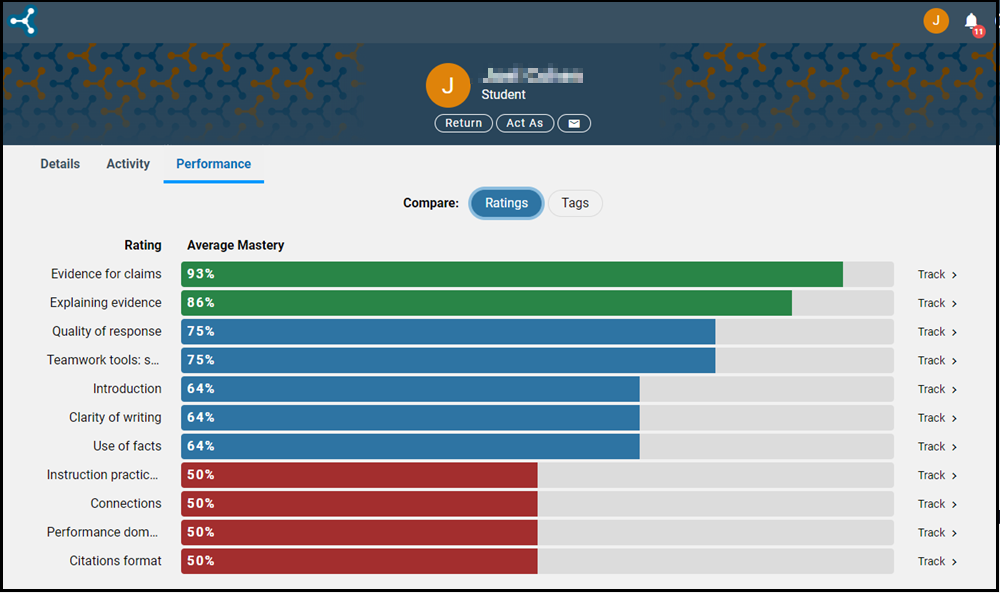The height and width of the screenshot is (593, 1000).
Task: Click the large student J avatar
Action: pos(448,85)
